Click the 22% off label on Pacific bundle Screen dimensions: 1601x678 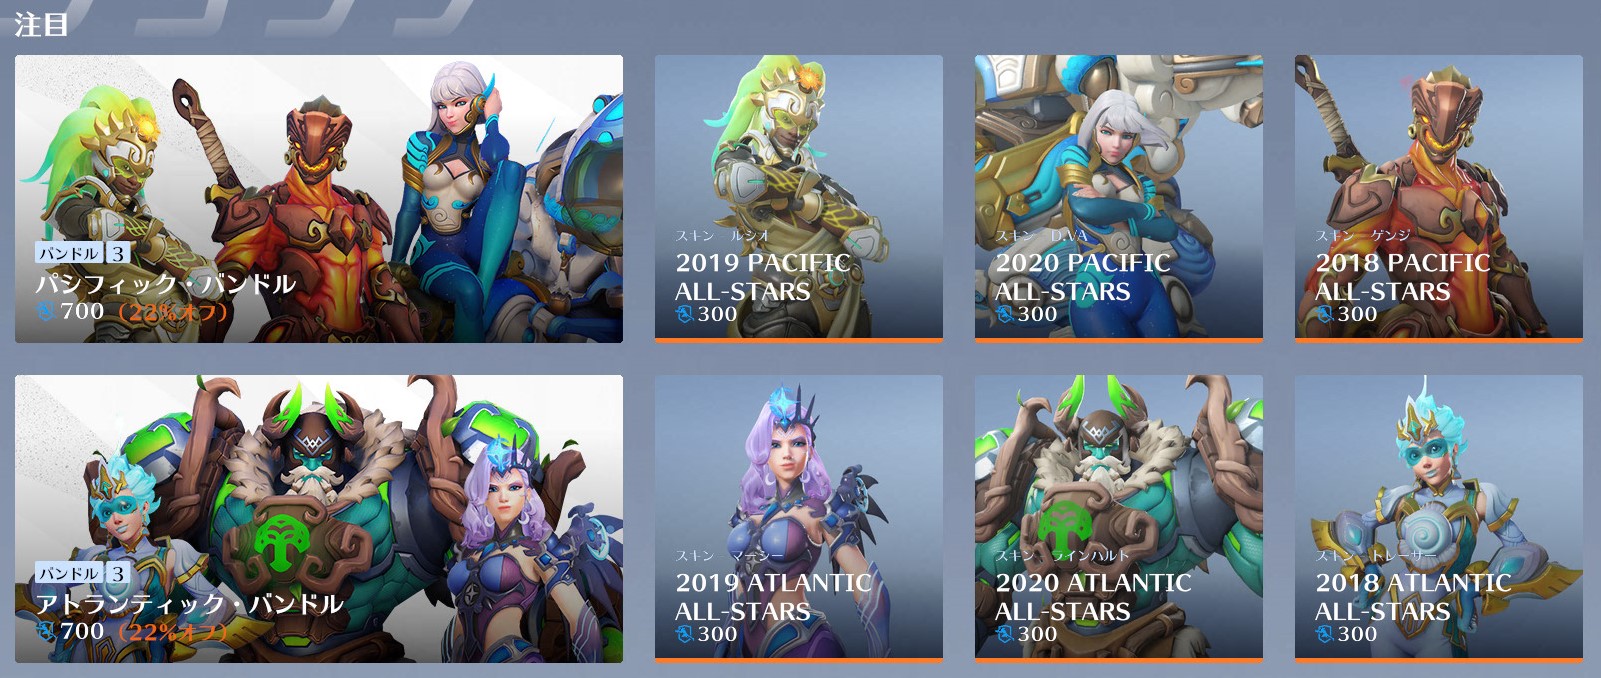pyautogui.click(x=173, y=312)
